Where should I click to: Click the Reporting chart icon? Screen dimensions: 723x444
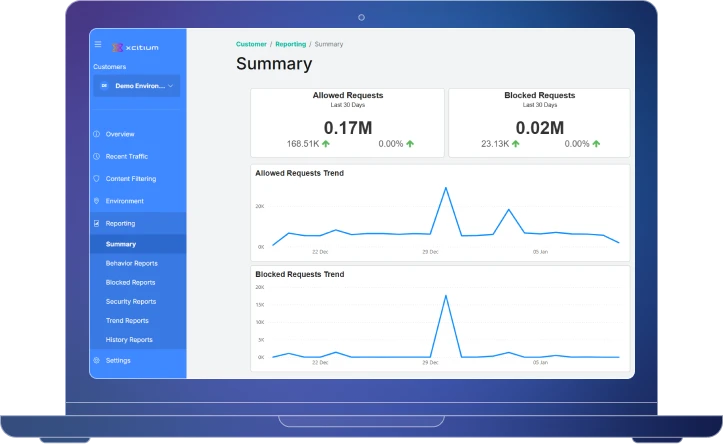97,224
